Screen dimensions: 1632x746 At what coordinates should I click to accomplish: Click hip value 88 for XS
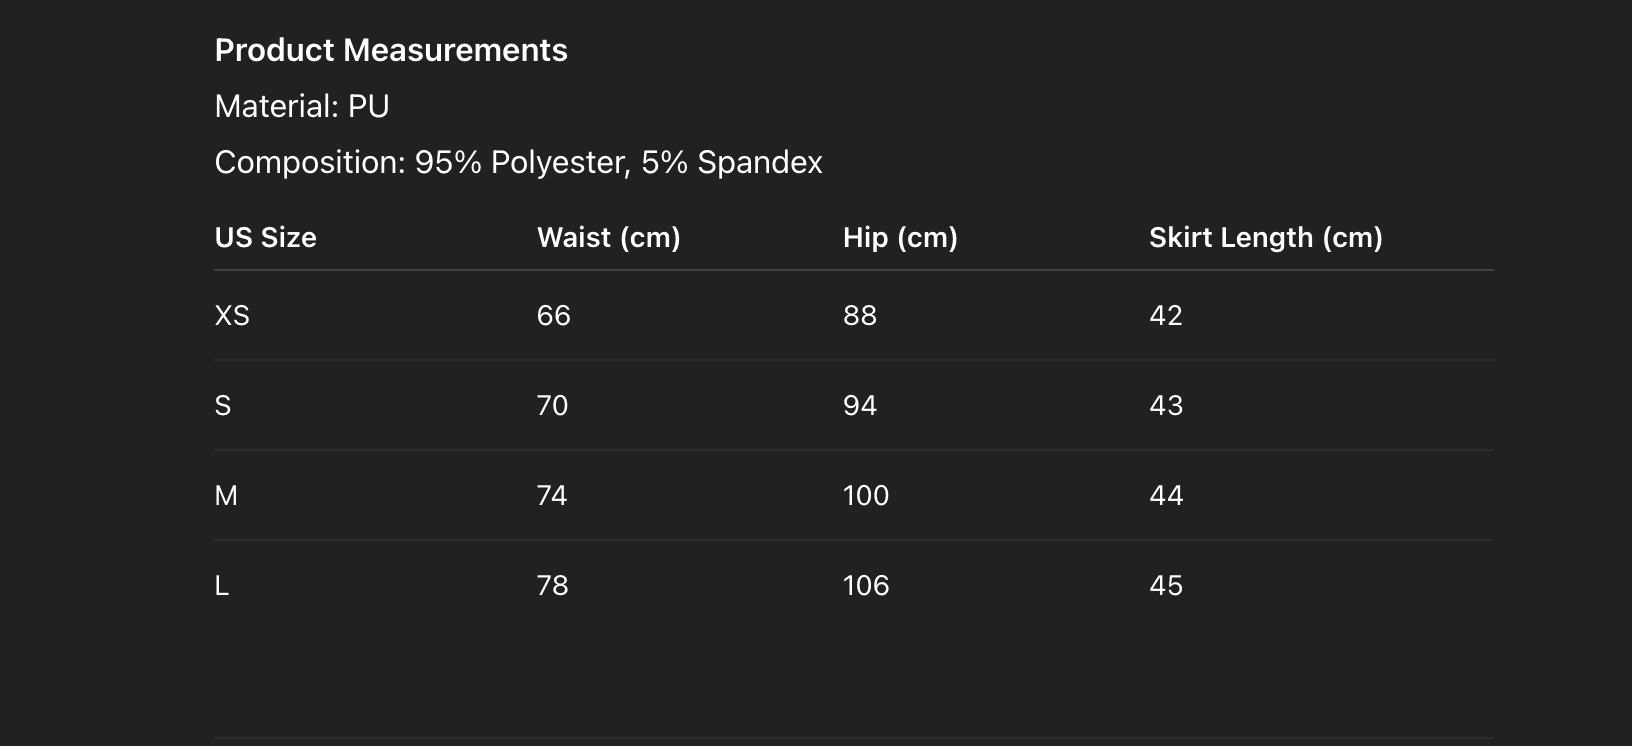coord(860,315)
